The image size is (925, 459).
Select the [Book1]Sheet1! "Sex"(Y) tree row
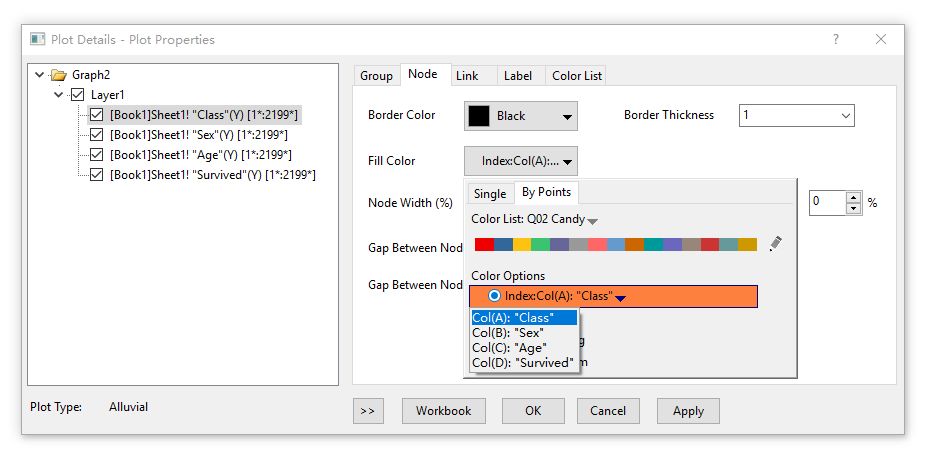pos(199,135)
